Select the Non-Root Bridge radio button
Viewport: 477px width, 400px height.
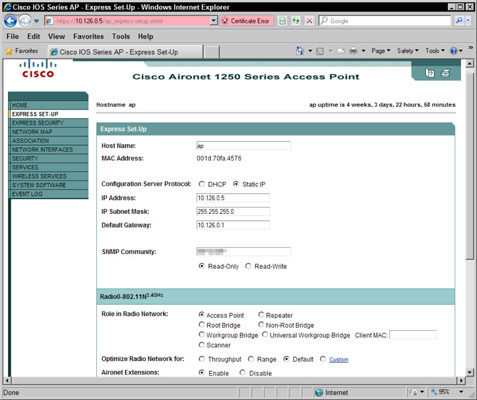click(x=261, y=324)
